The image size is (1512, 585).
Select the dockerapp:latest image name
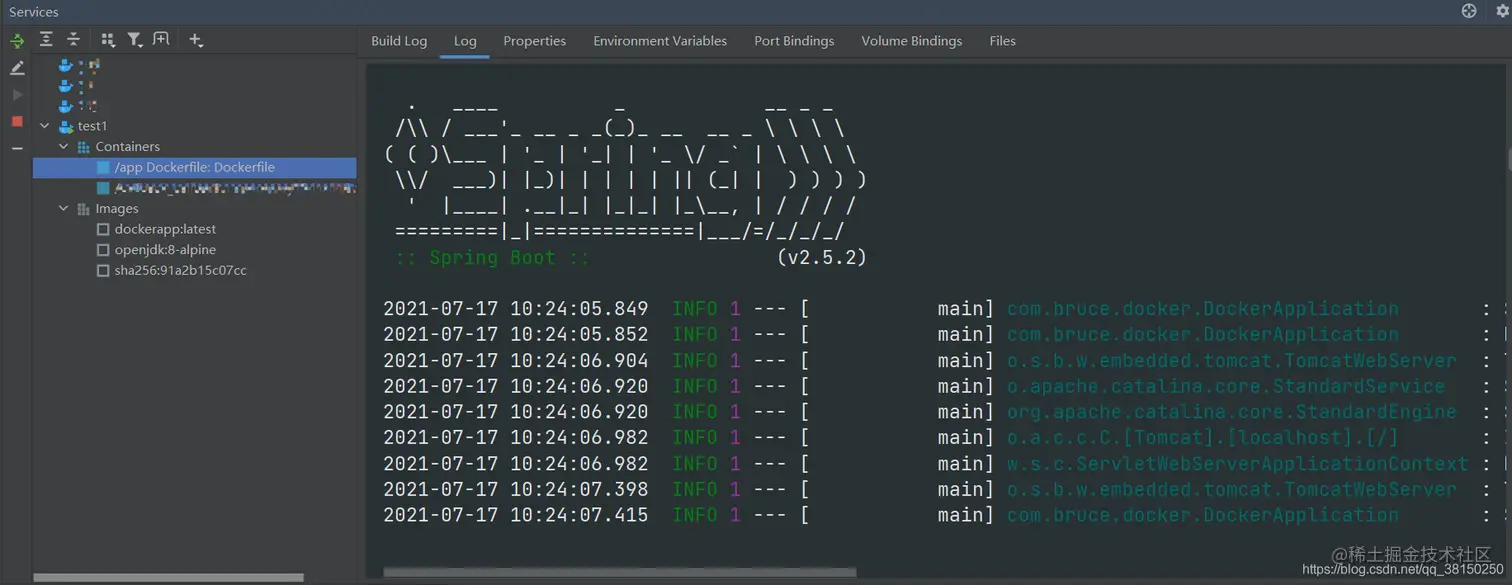point(165,230)
